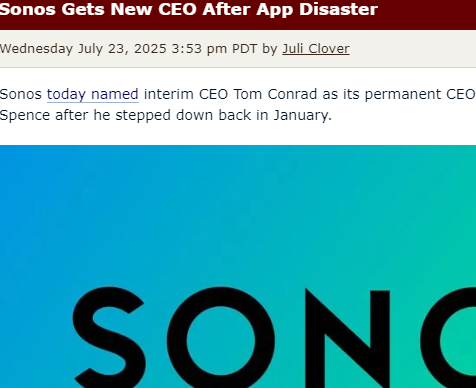Click the name "Spence" on the second line
This screenshot has height=388, width=476.
(25, 115)
